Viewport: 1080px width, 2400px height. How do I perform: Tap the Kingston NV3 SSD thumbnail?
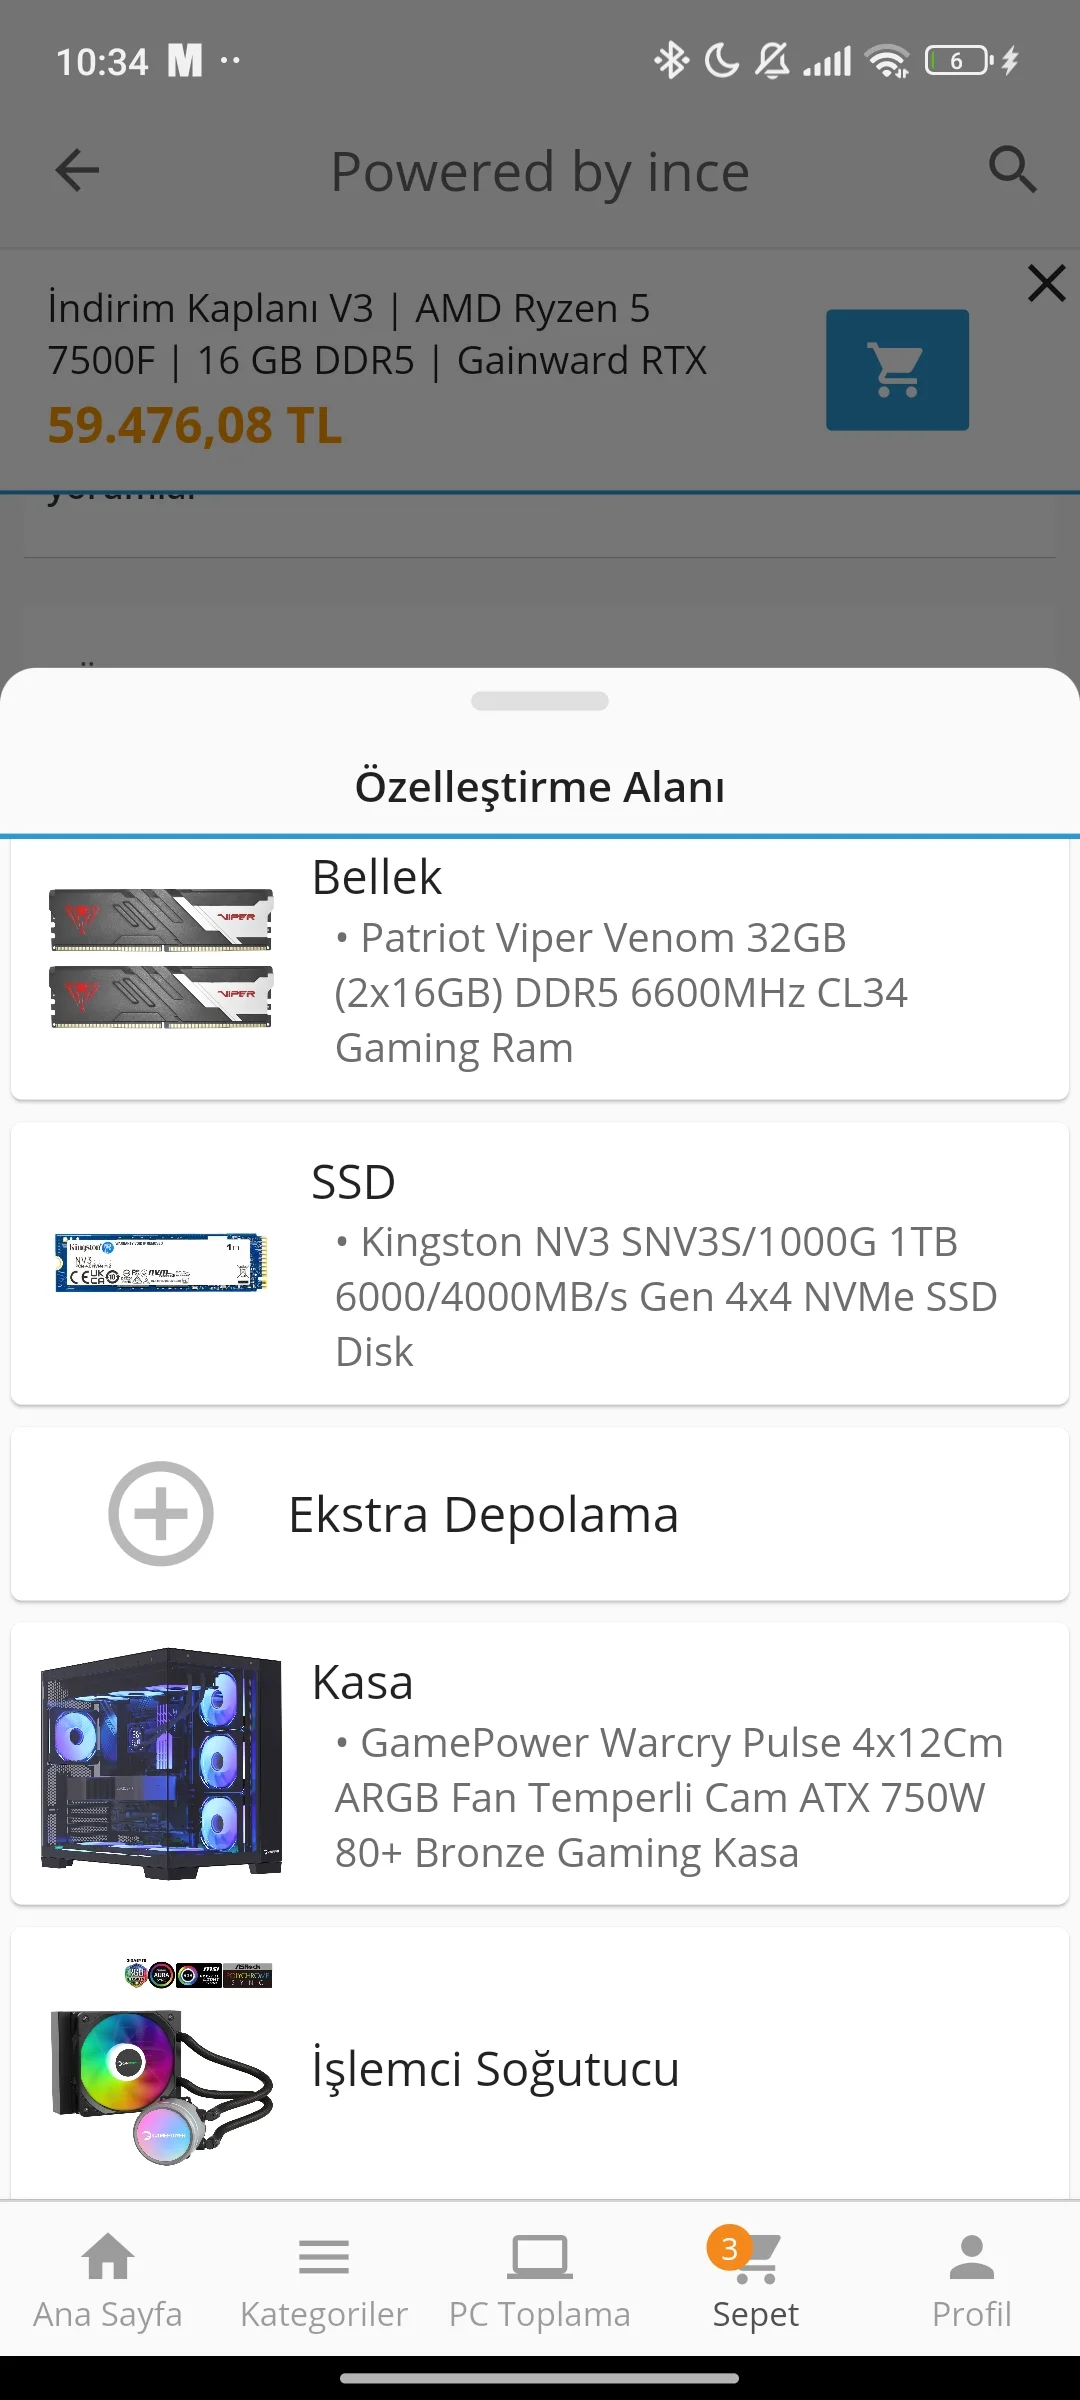(x=161, y=1262)
